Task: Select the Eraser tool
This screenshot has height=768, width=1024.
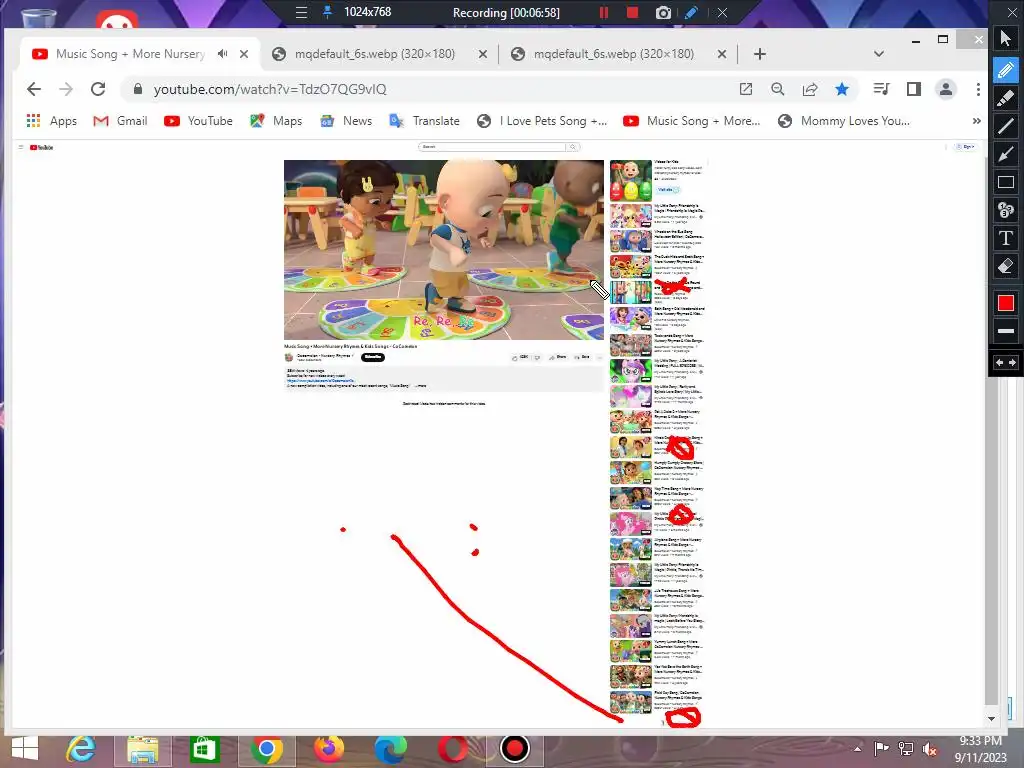Action: pos(1006,266)
